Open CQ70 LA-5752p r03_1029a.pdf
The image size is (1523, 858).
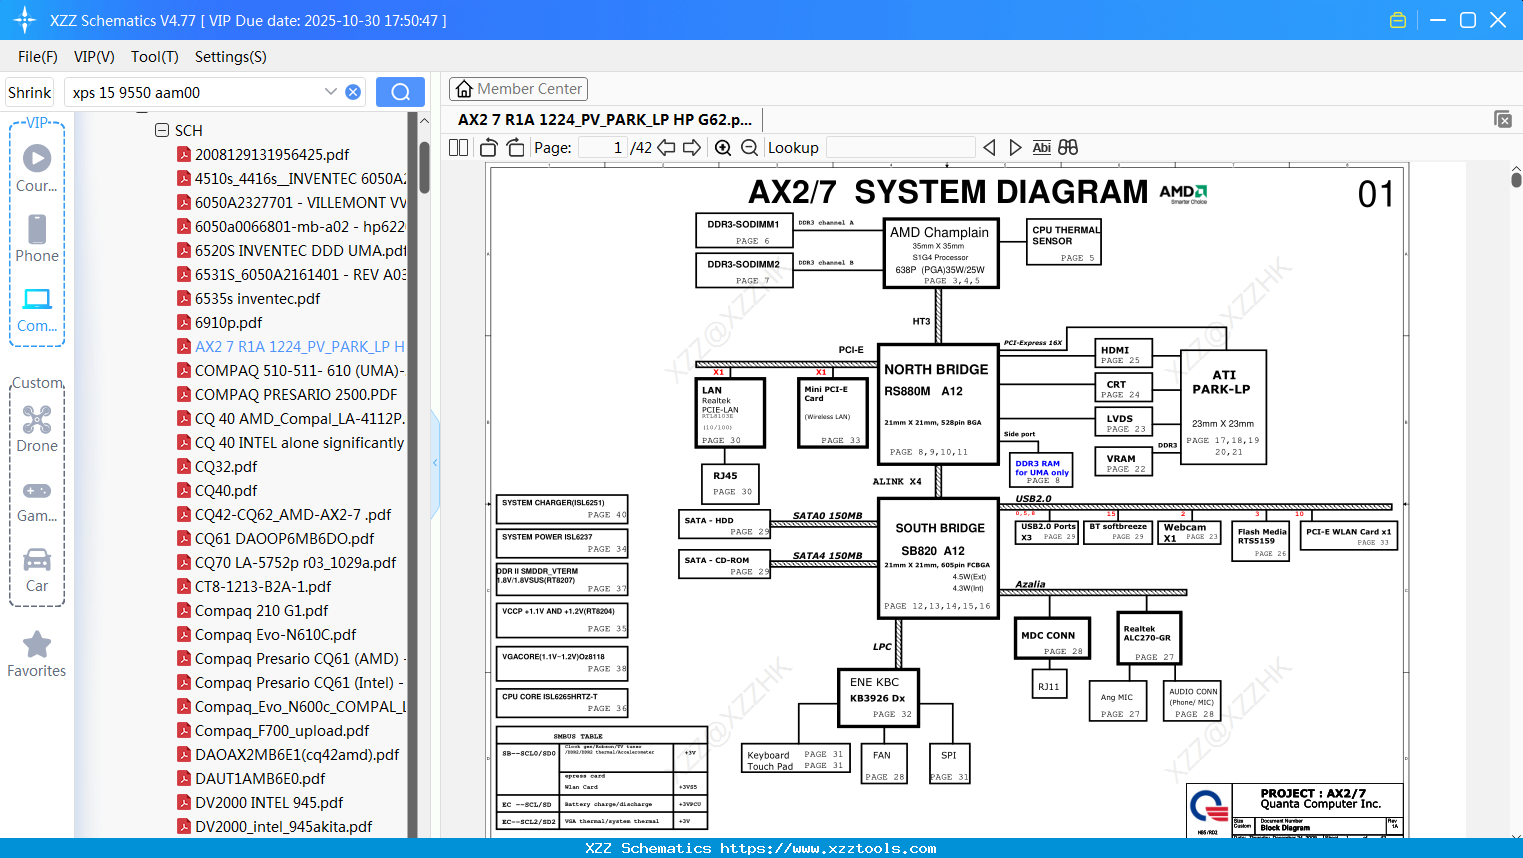click(x=295, y=562)
